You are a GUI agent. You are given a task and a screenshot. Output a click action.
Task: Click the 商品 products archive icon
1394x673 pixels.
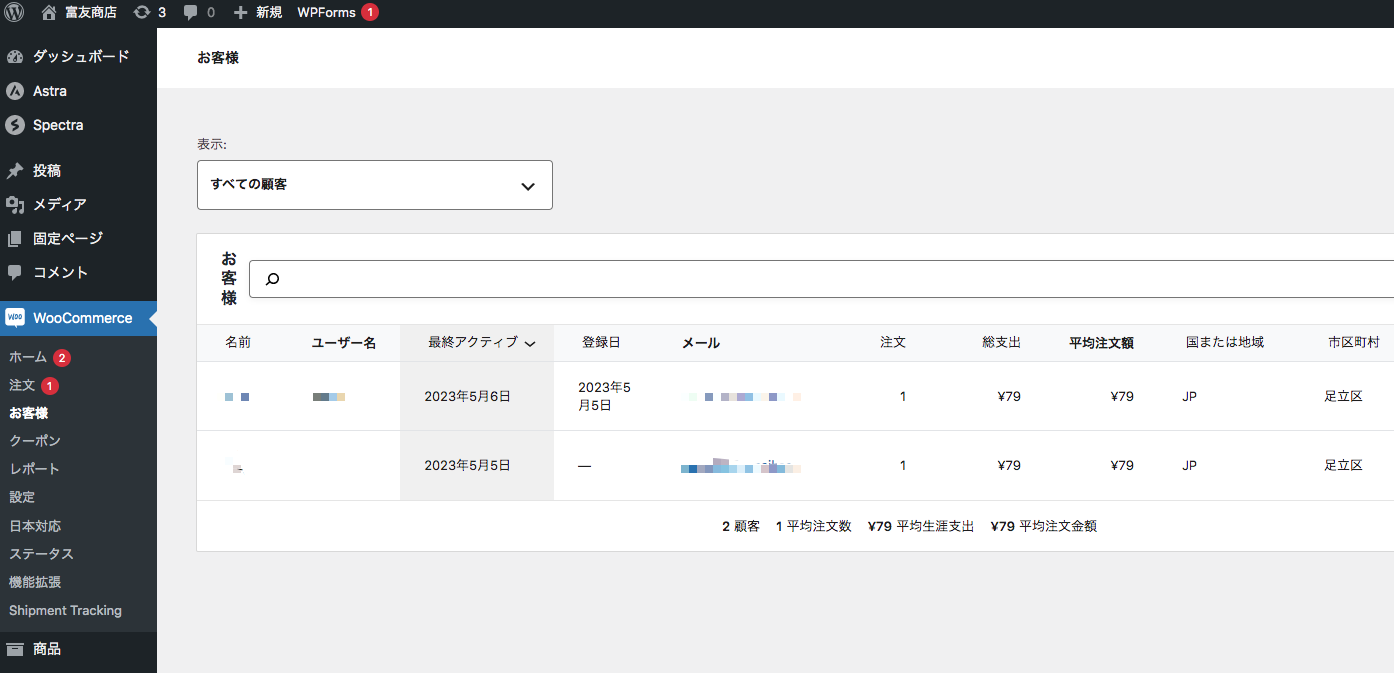pyautogui.click(x=15, y=649)
